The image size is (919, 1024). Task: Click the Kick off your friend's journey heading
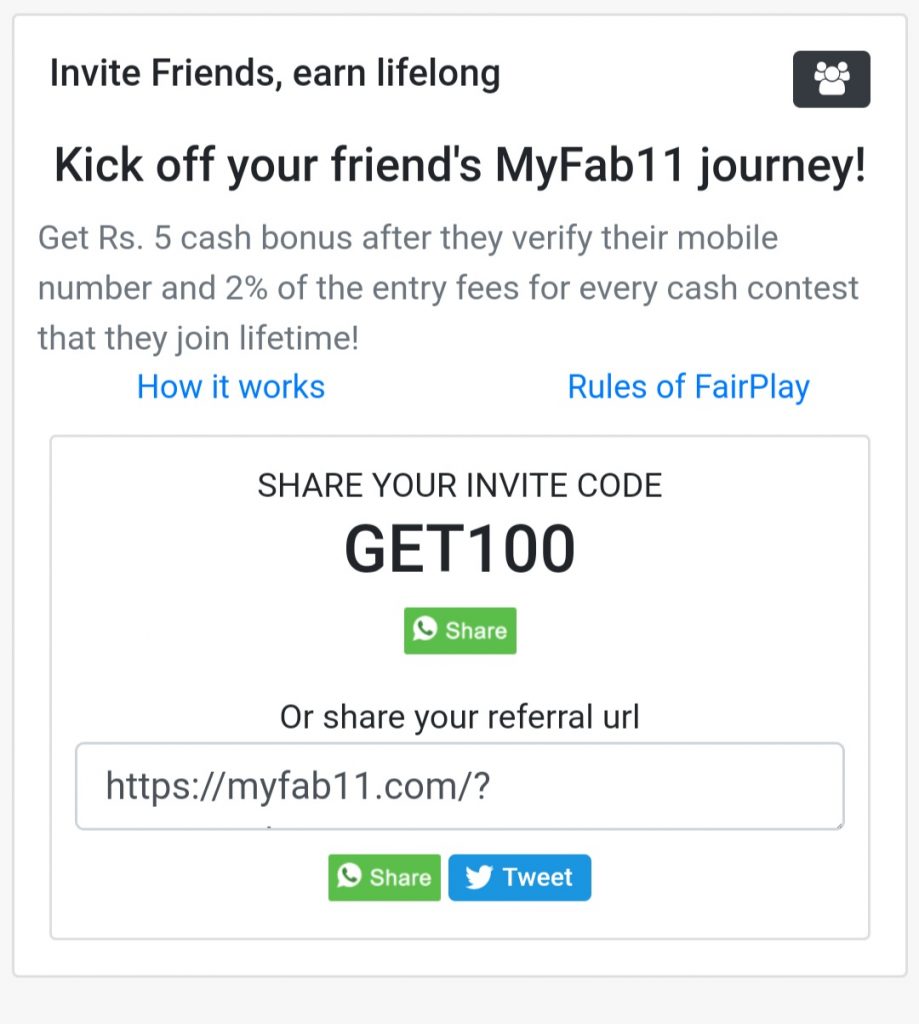coord(460,165)
